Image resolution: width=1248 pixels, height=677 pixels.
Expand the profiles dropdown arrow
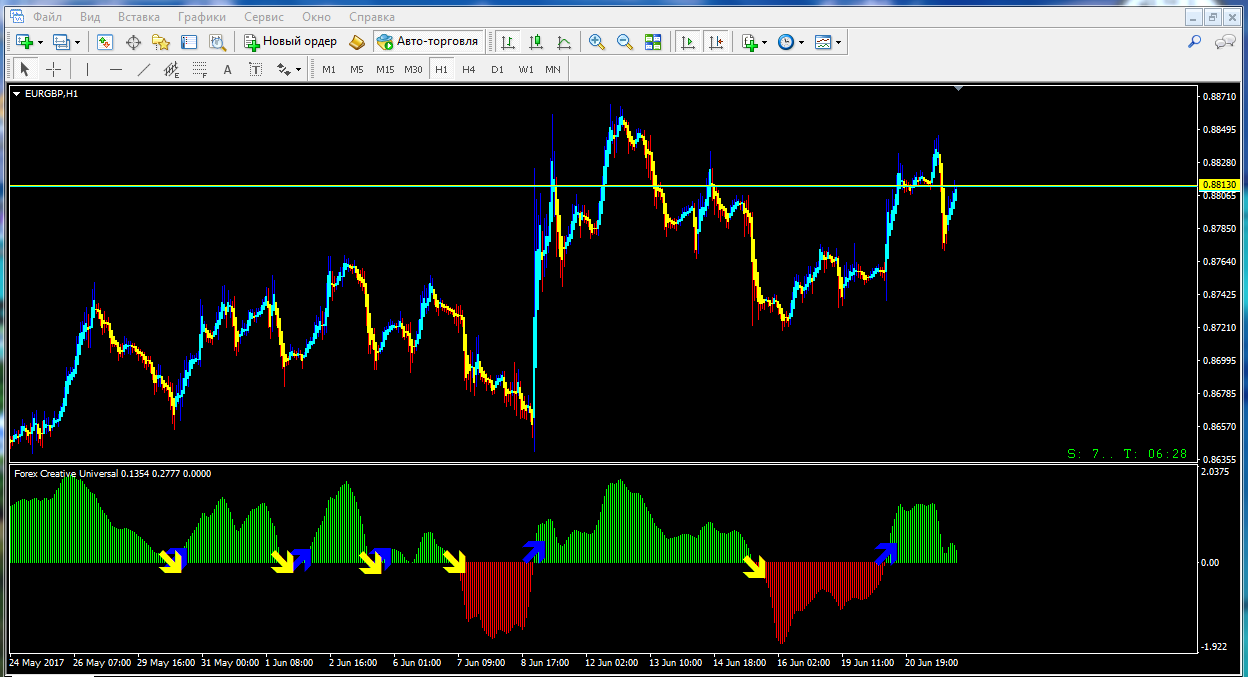point(77,42)
